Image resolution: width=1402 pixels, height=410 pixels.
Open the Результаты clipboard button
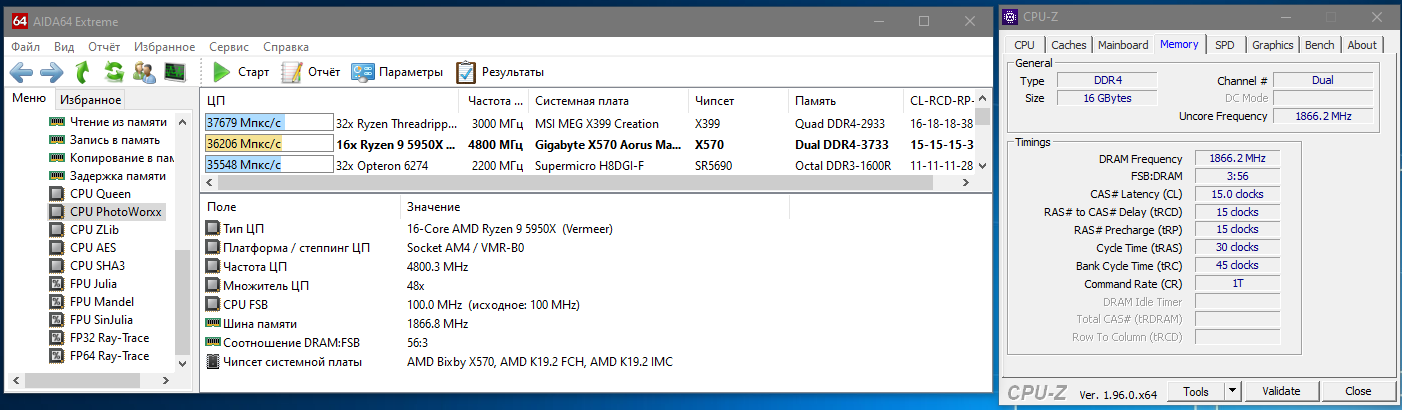click(500, 72)
